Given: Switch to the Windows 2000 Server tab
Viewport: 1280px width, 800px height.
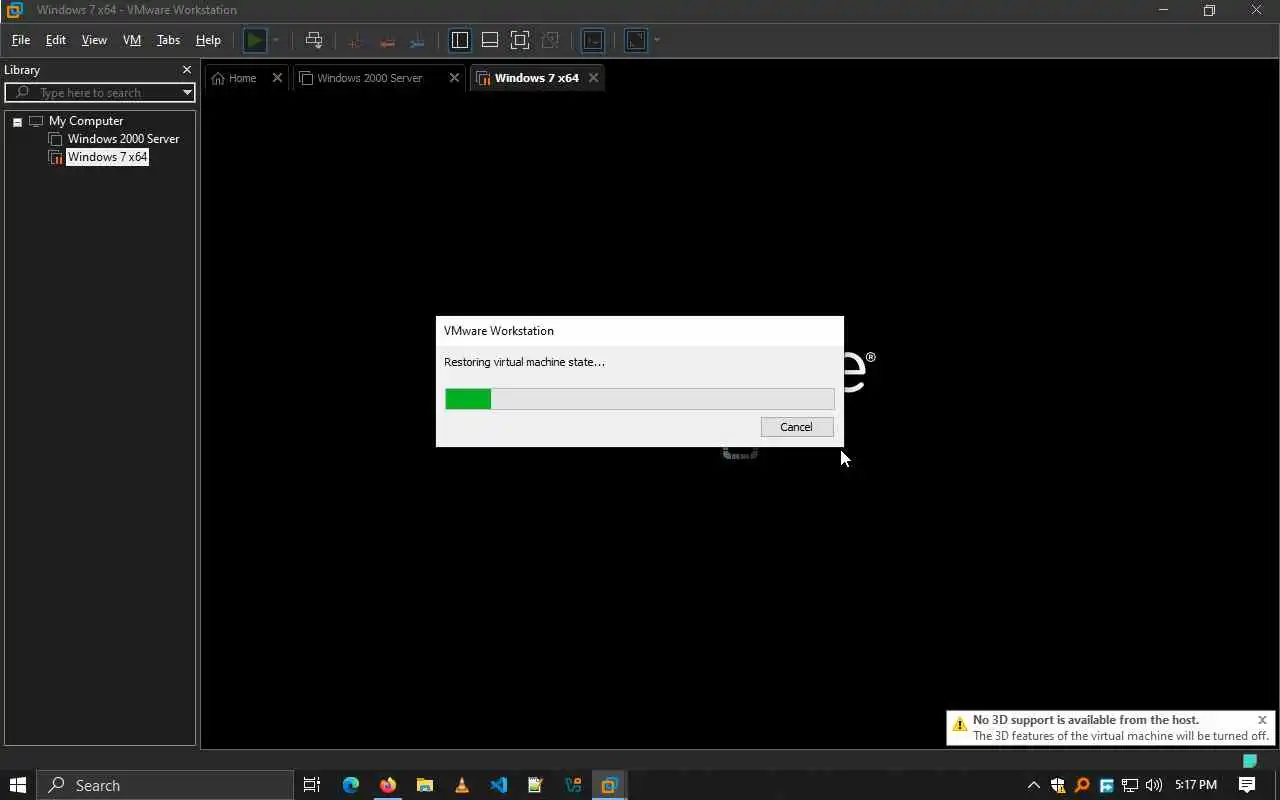Looking at the screenshot, I should point(370,78).
